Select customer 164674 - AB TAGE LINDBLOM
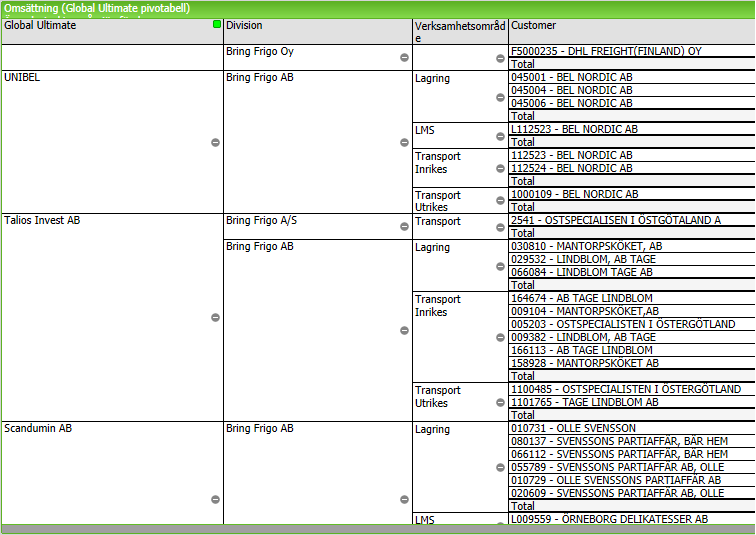756x535 pixels. click(632, 298)
